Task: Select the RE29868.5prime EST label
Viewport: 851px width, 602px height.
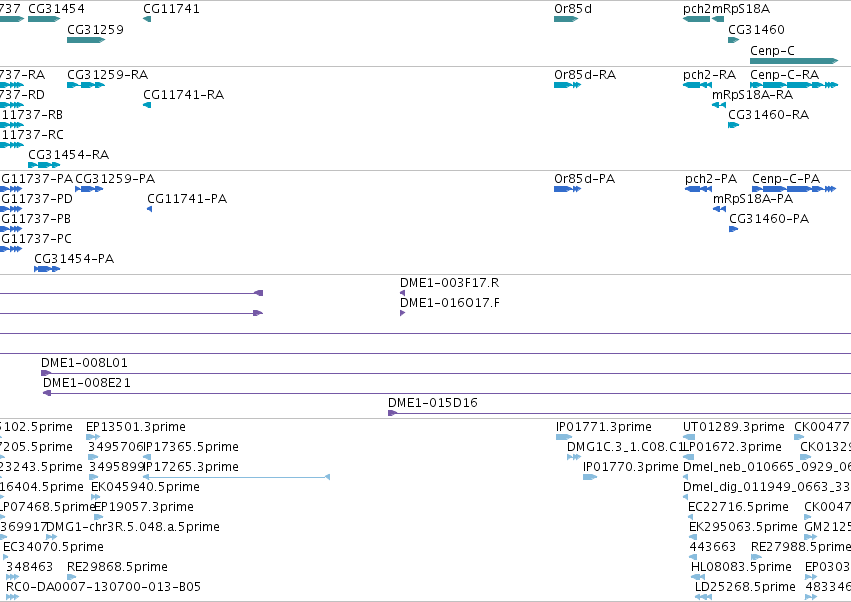Action: [117, 567]
